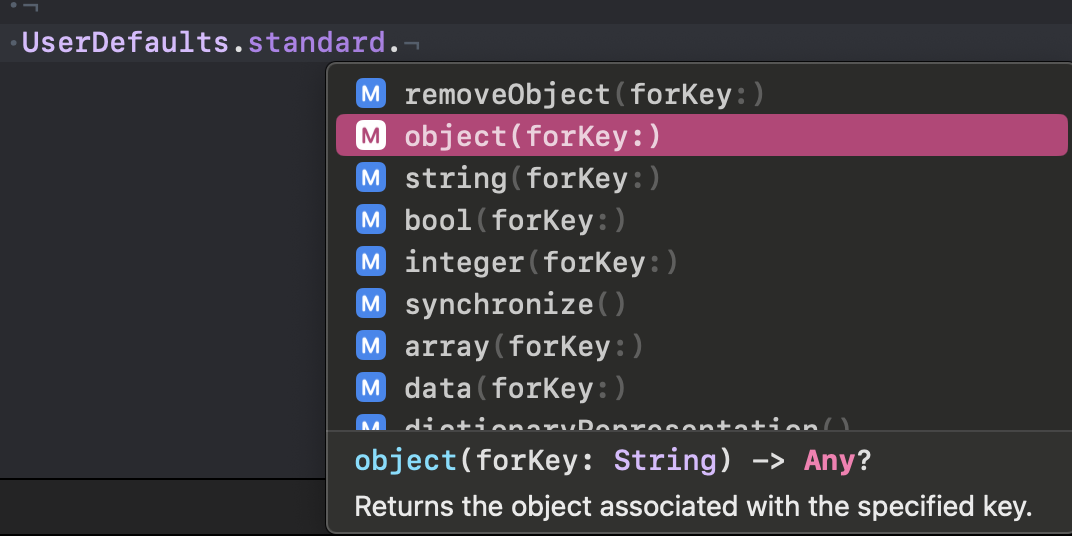
Task: Click method icon beside array(forKey:)
Action: (371, 346)
